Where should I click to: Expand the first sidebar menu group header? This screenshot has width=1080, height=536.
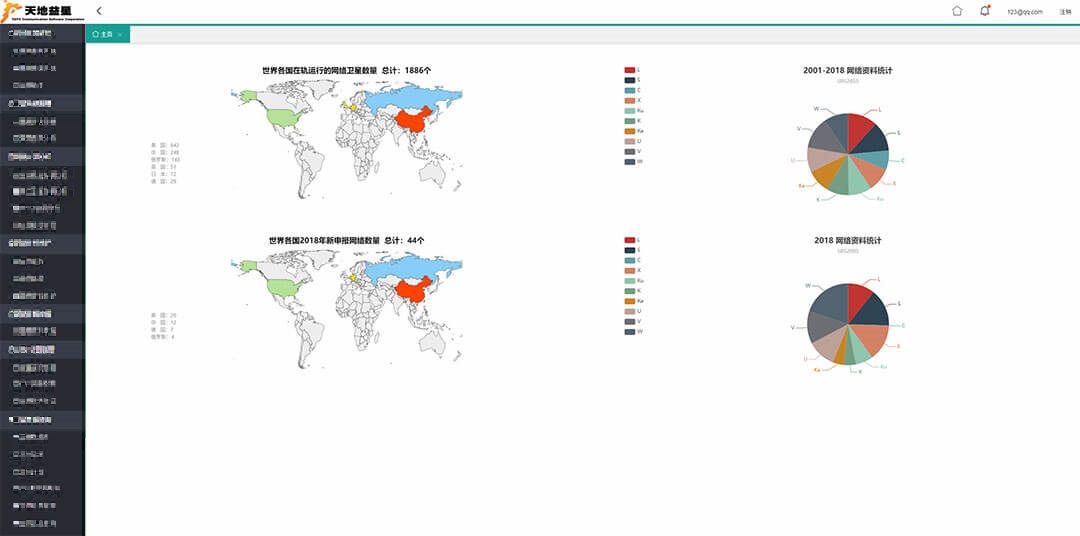point(42,33)
